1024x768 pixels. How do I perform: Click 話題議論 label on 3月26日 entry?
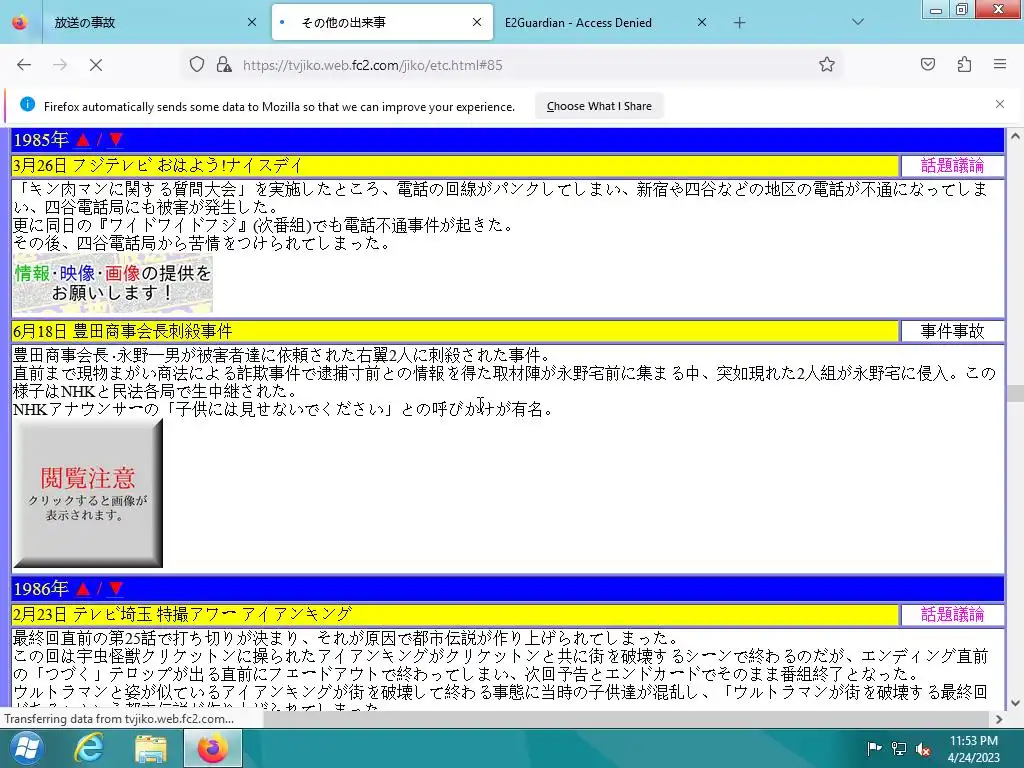pos(952,166)
